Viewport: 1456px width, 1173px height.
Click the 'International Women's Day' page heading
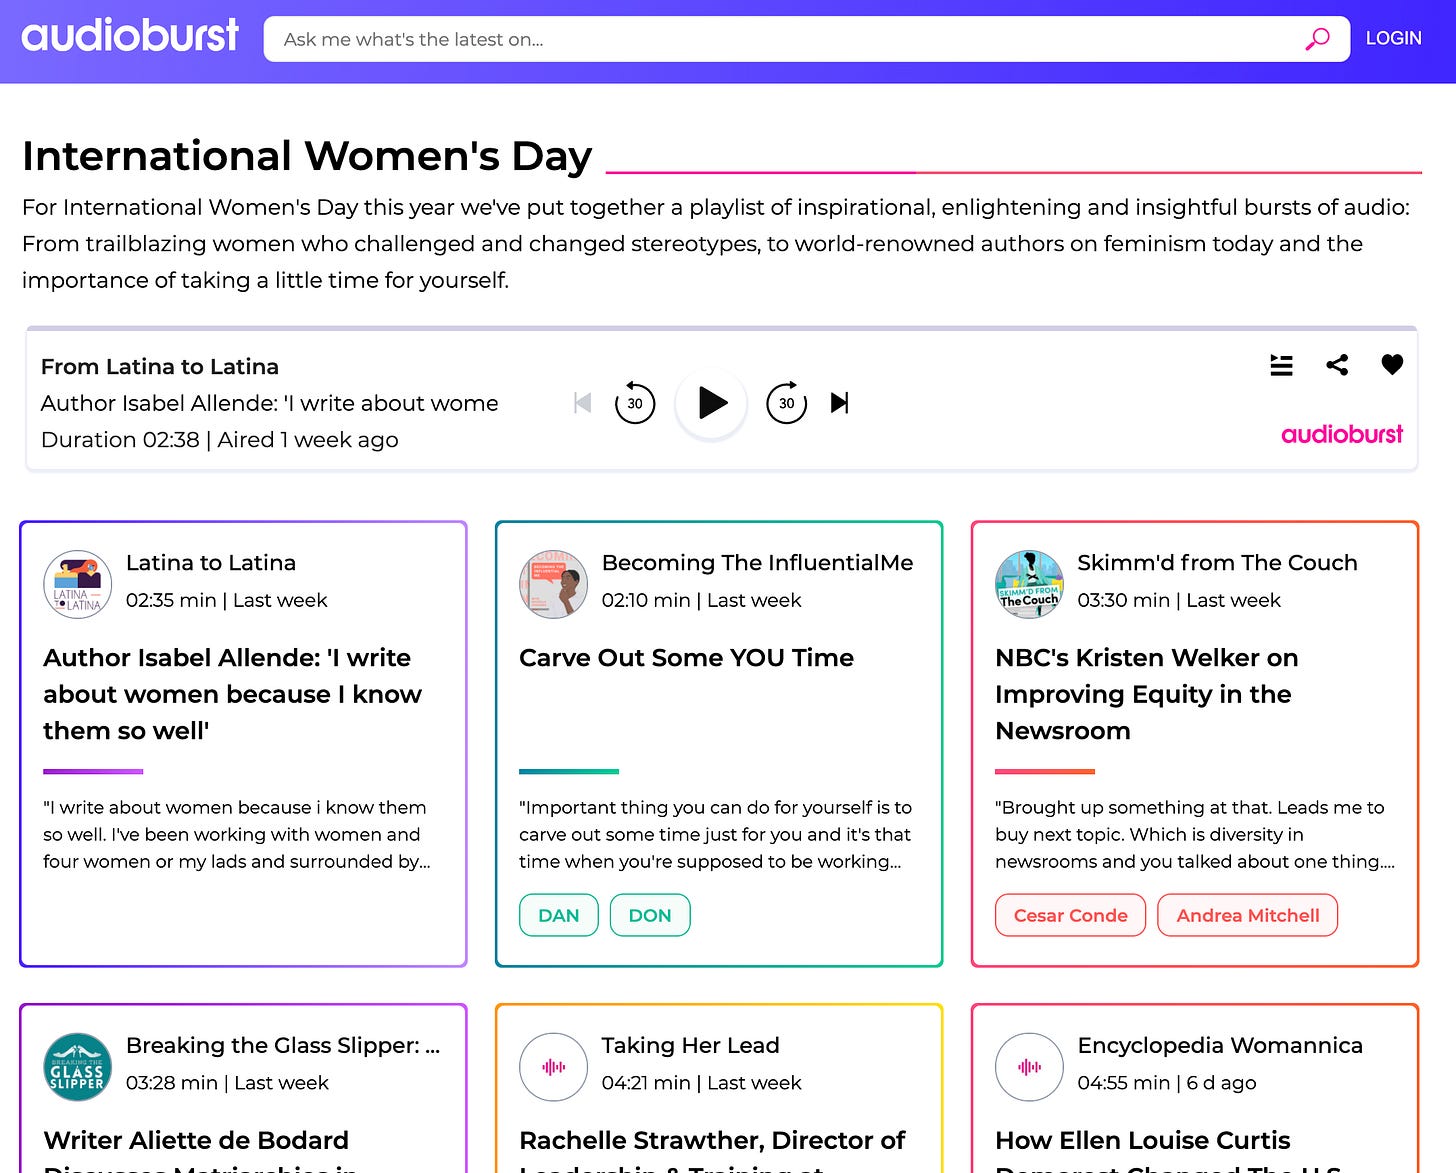[307, 156]
